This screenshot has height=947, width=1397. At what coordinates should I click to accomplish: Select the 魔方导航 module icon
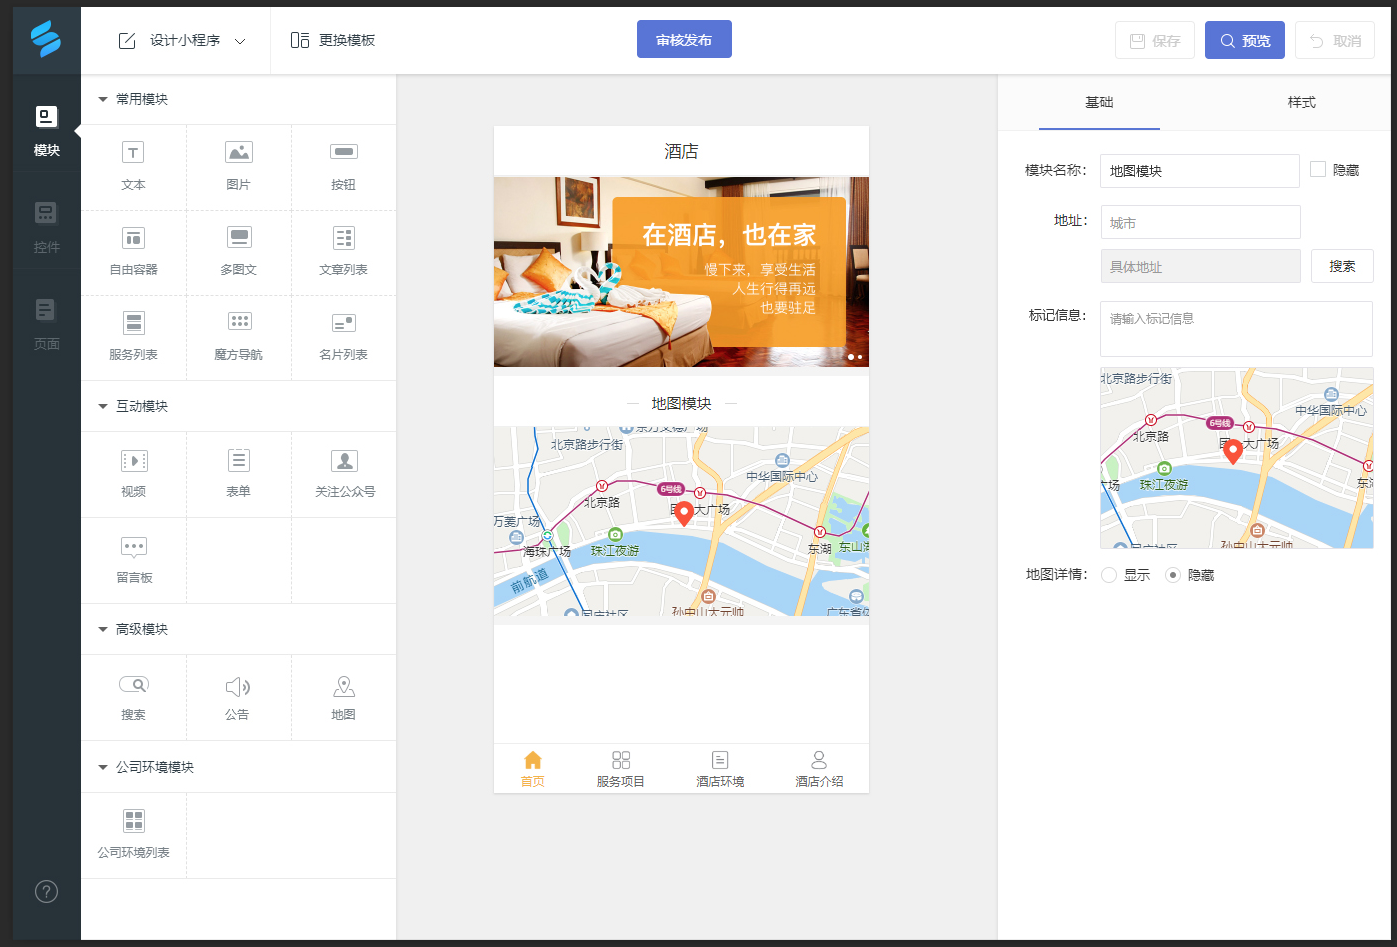click(x=238, y=322)
